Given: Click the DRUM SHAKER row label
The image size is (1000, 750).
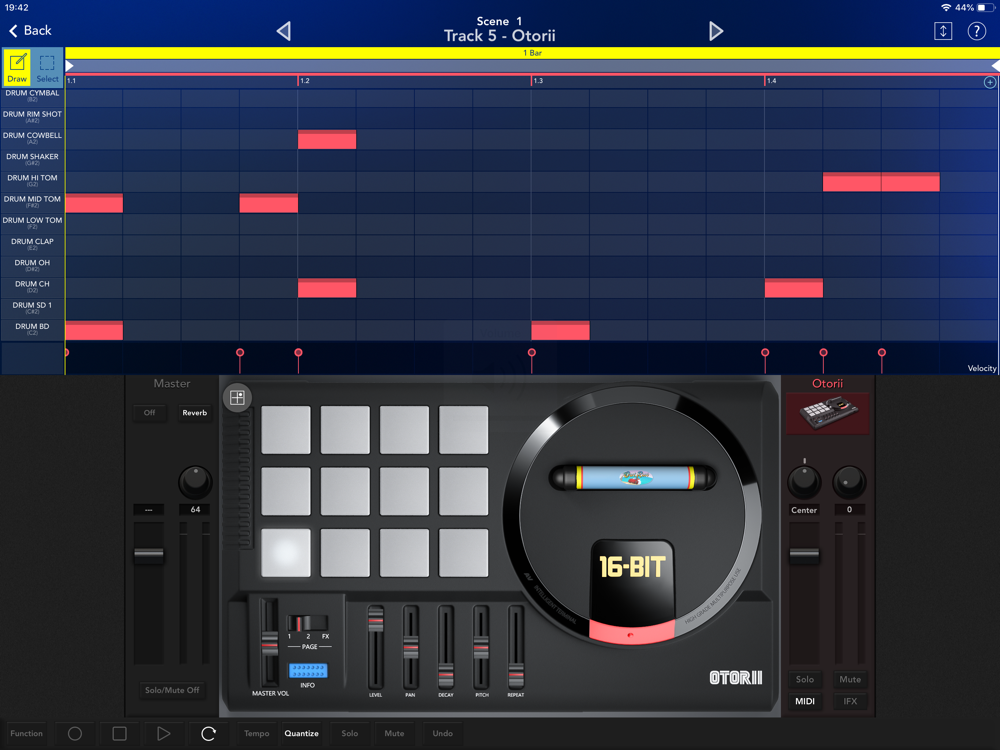Looking at the screenshot, I should click(32, 159).
